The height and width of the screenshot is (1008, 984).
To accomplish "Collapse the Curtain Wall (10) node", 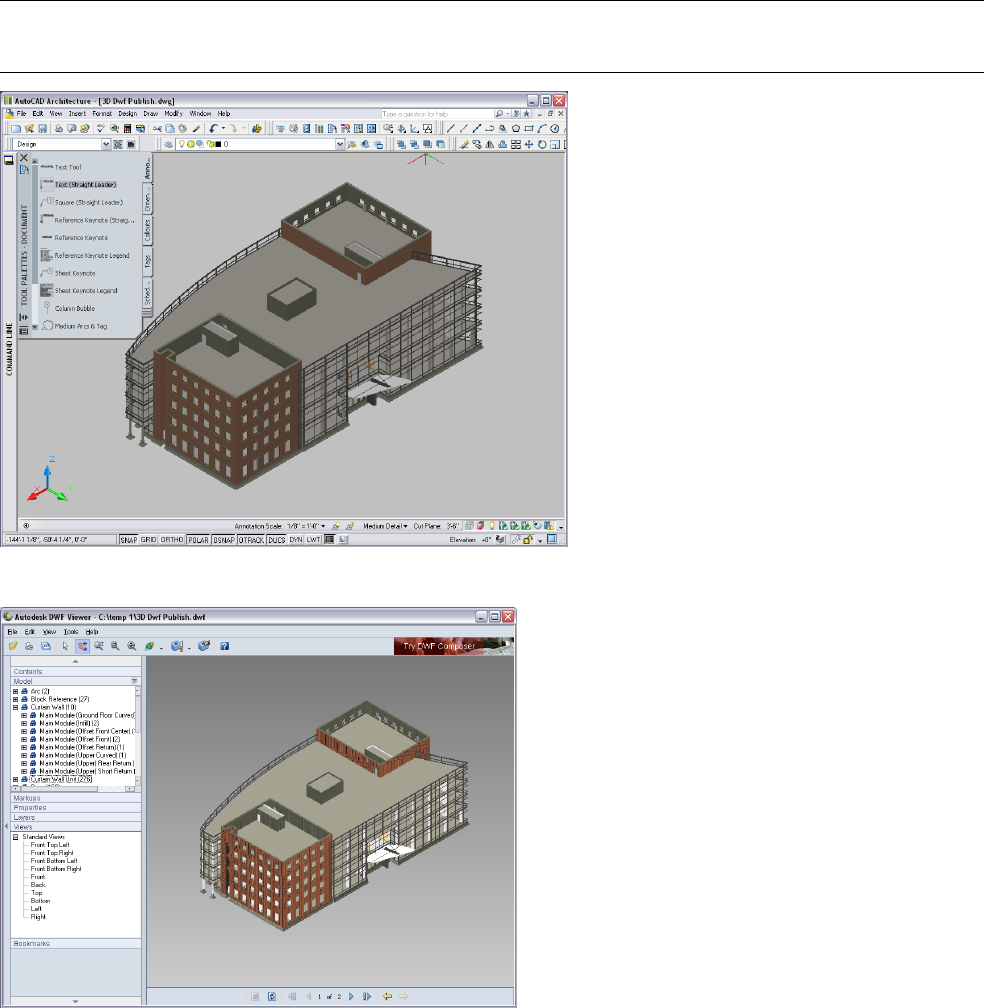I will point(15,707).
